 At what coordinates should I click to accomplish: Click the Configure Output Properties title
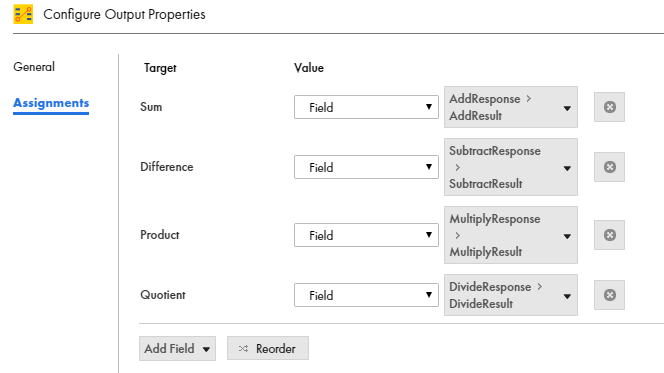(124, 14)
